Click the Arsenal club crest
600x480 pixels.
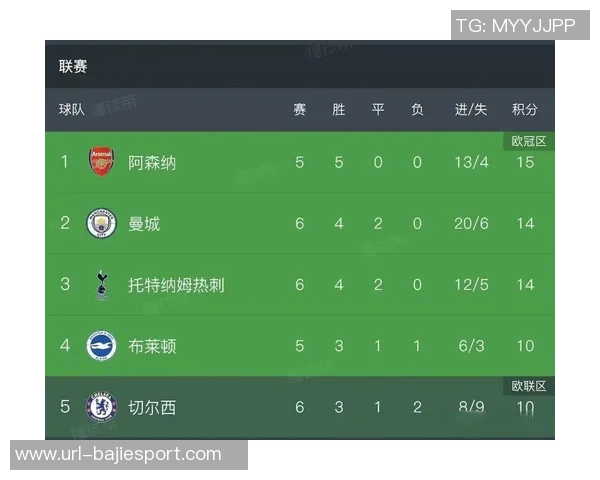click(101, 162)
